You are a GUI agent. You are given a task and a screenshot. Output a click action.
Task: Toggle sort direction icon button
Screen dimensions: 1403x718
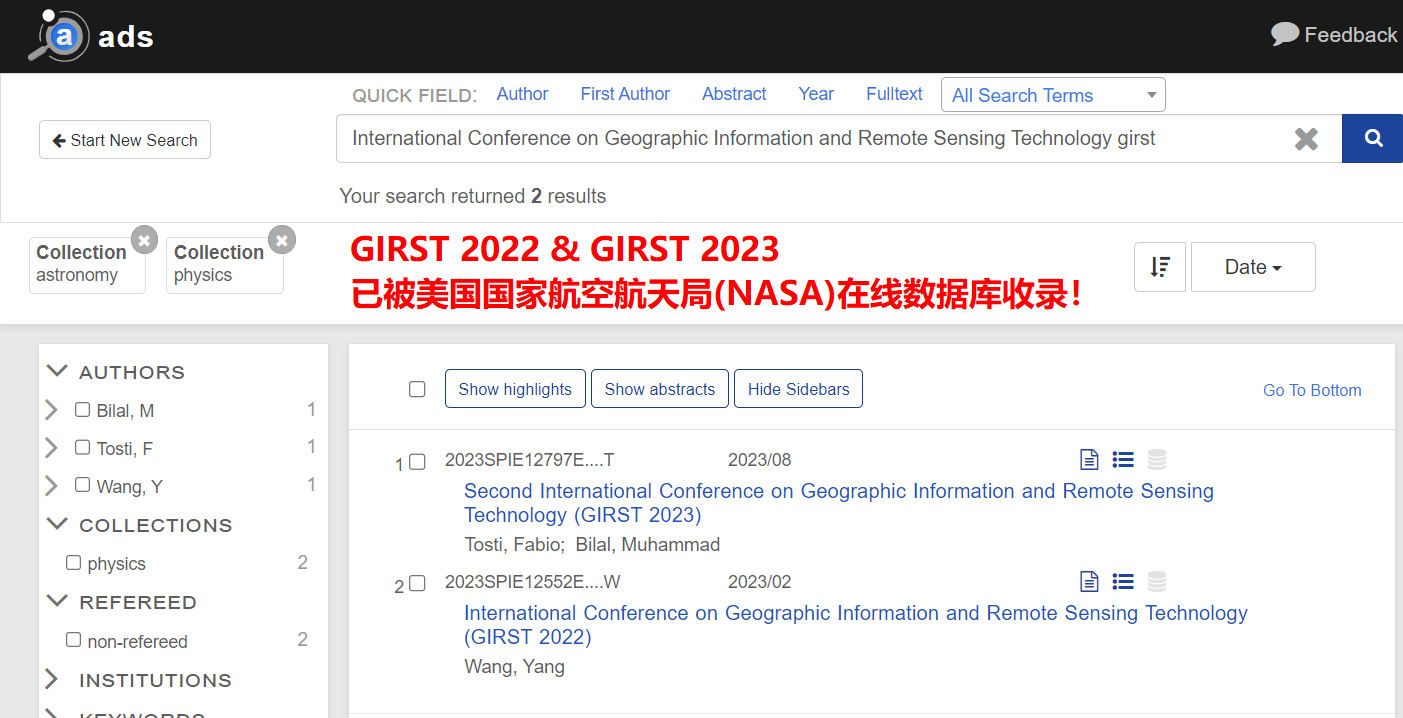1160,267
